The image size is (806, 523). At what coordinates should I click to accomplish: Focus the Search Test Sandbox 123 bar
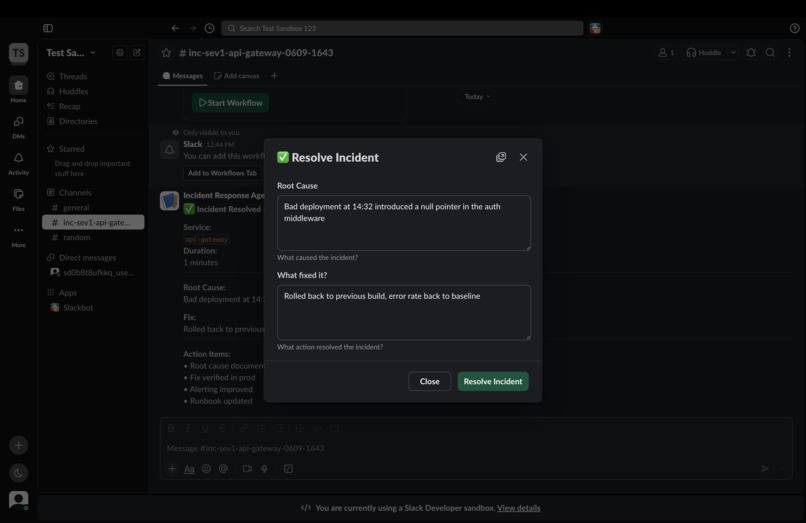pyautogui.click(x=402, y=28)
